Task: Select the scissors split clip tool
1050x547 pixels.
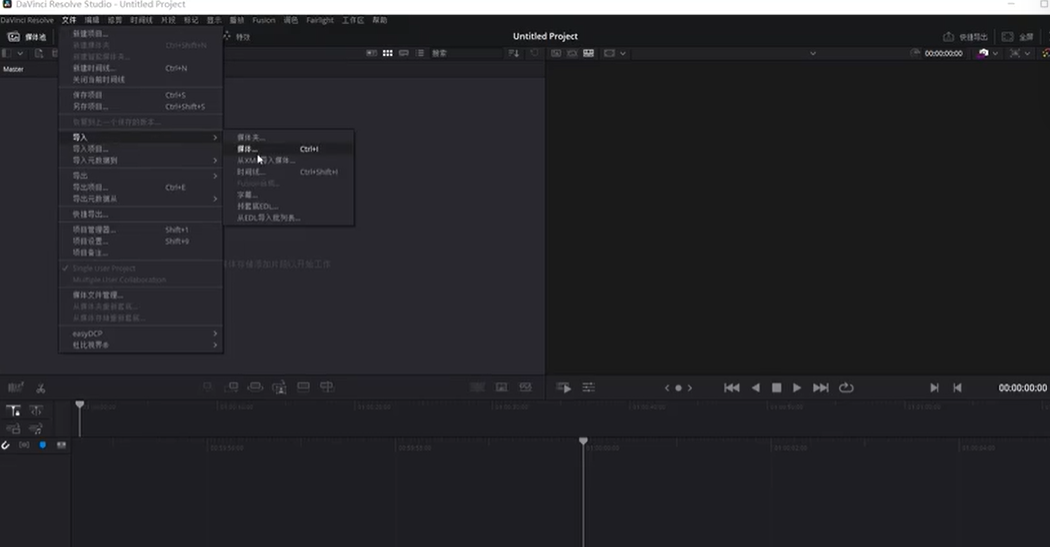Action: pos(41,388)
